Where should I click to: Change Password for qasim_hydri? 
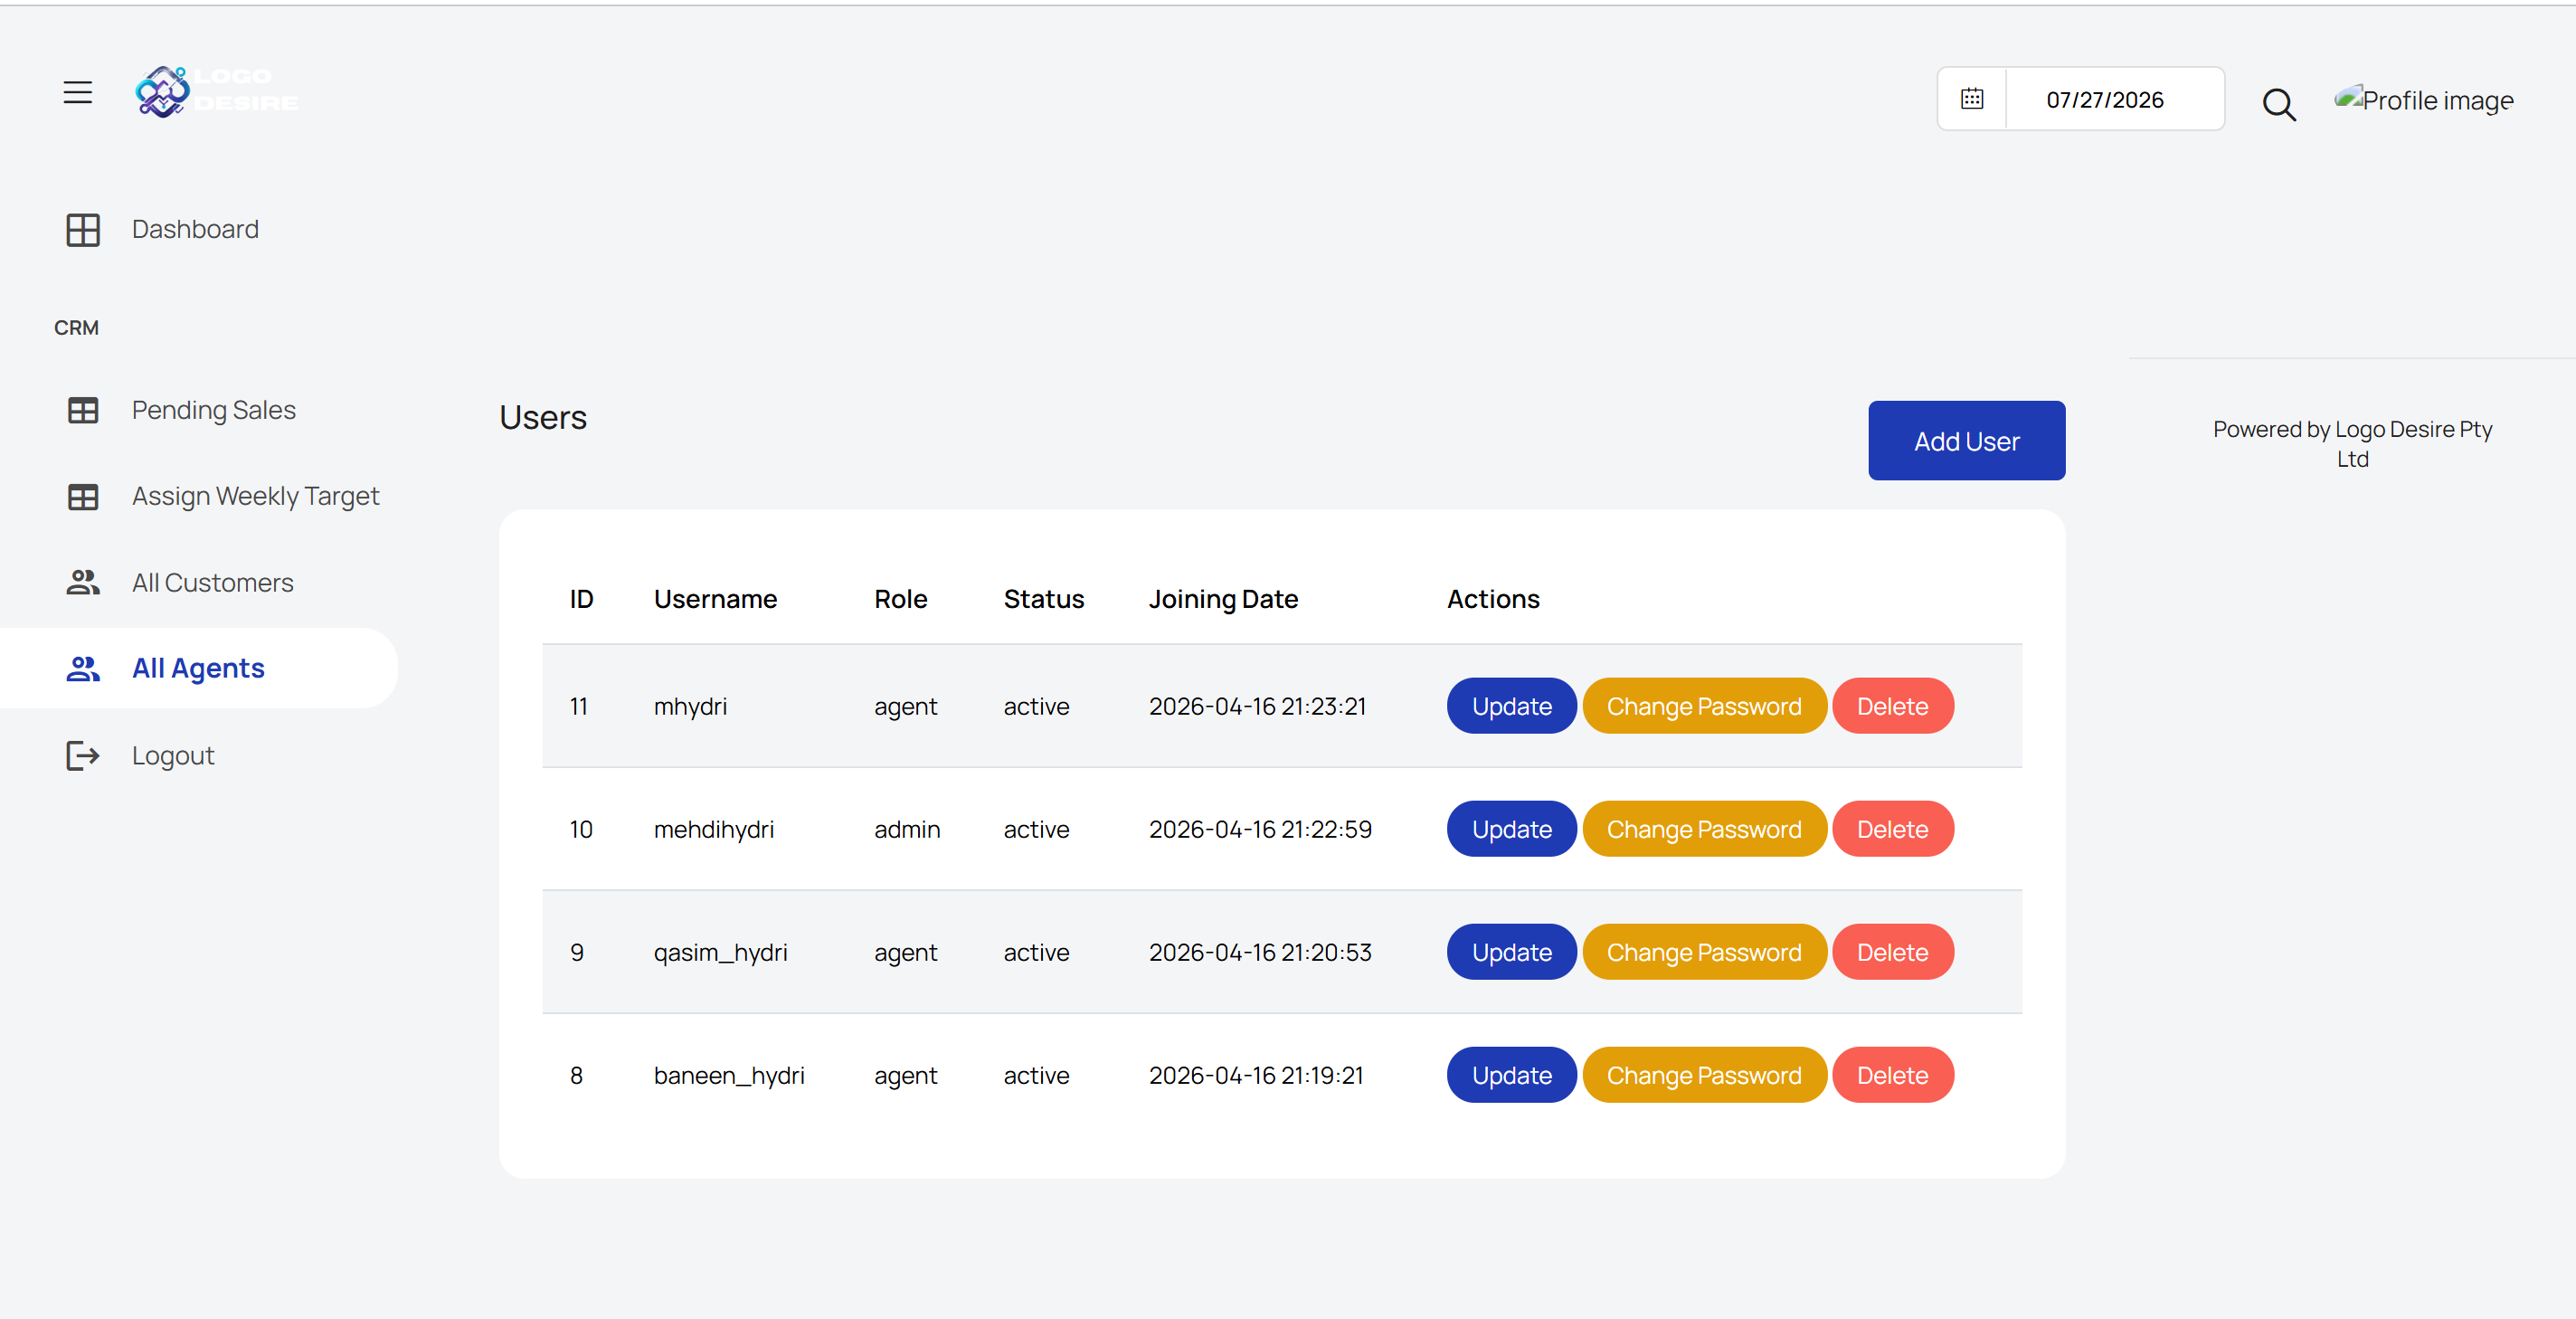(x=1704, y=953)
